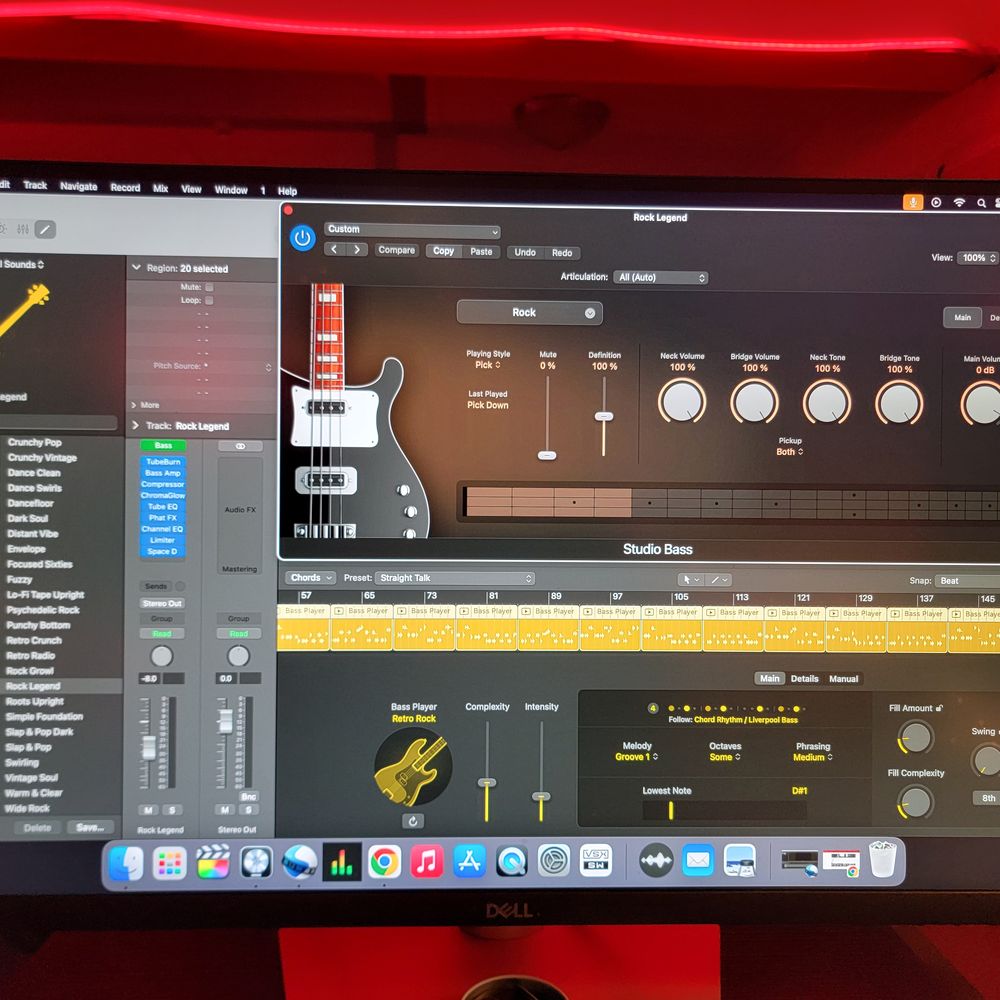Open the Navigate menu
Viewport: 1000px width, 1000px height.
coord(78,187)
